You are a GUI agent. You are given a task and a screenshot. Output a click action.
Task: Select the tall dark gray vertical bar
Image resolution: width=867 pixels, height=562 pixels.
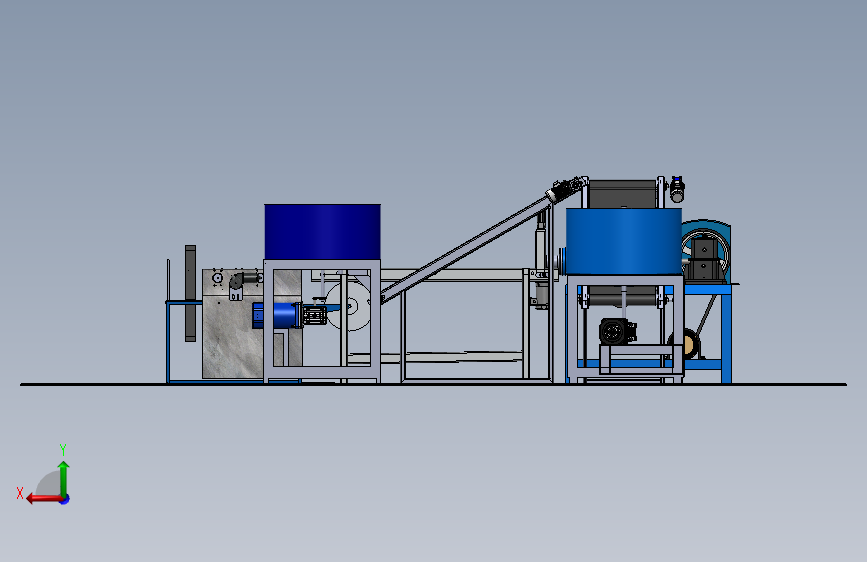tap(190, 293)
